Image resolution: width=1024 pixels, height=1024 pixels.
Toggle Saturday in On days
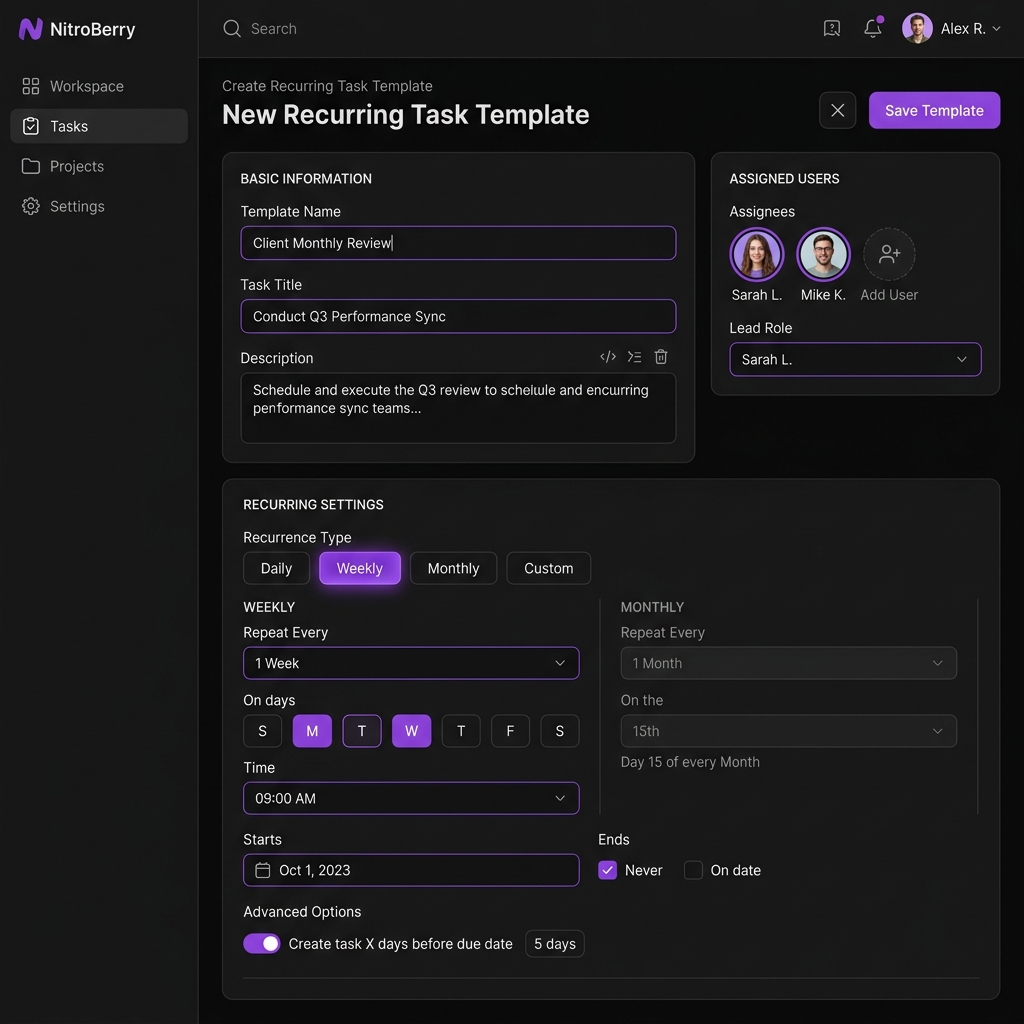coord(560,731)
